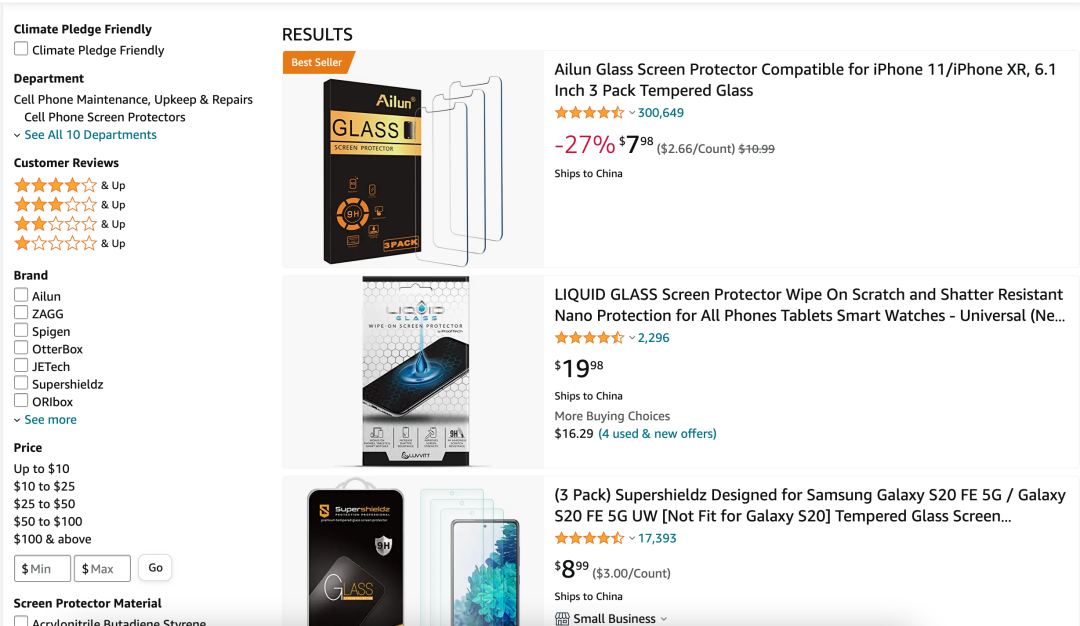Filter by 3 stars & up rating
Viewport: 1080px width, 626px height.
[56, 204]
